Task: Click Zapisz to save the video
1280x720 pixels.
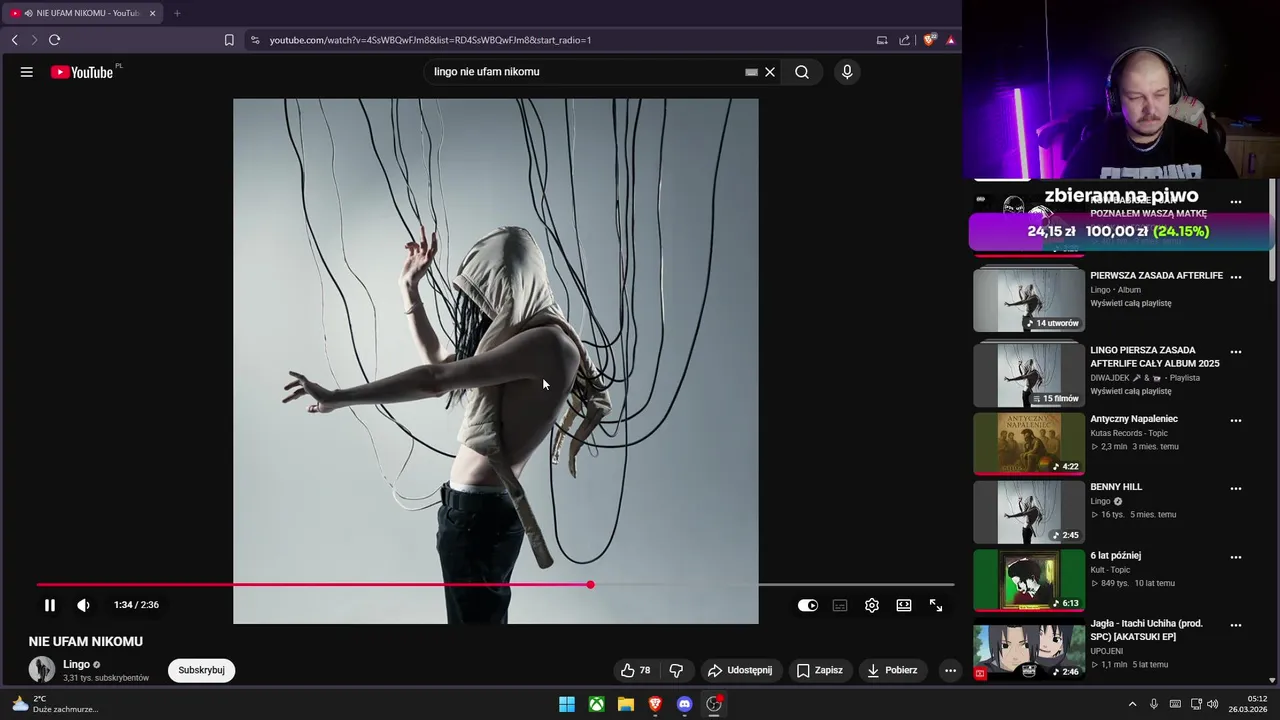Action: pos(820,670)
